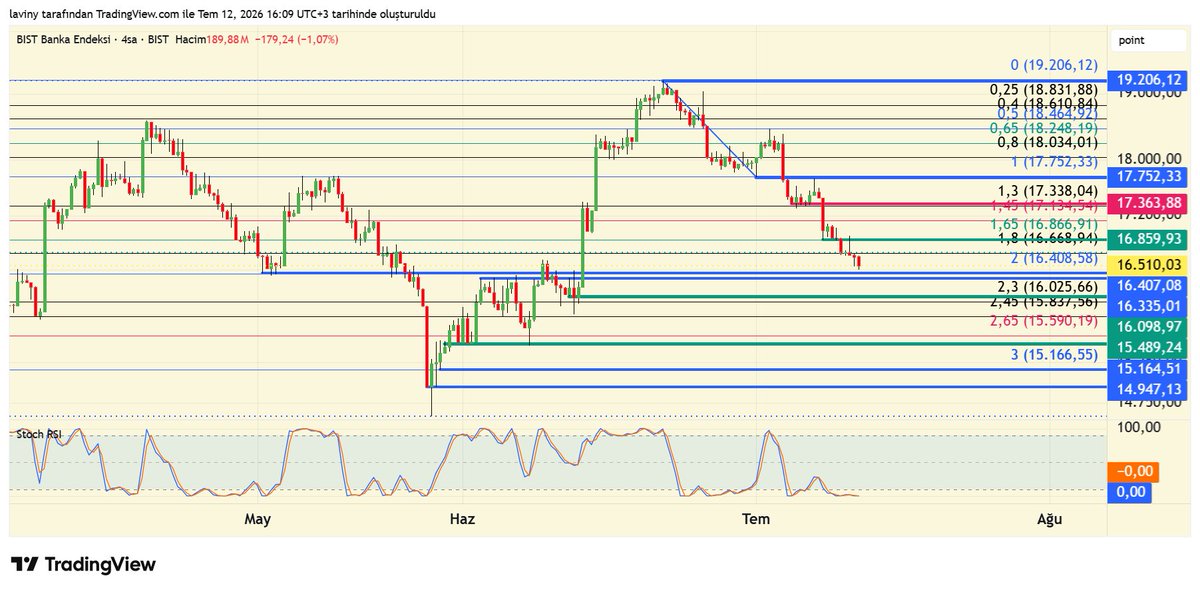Click the May label on time axis

click(258, 519)
